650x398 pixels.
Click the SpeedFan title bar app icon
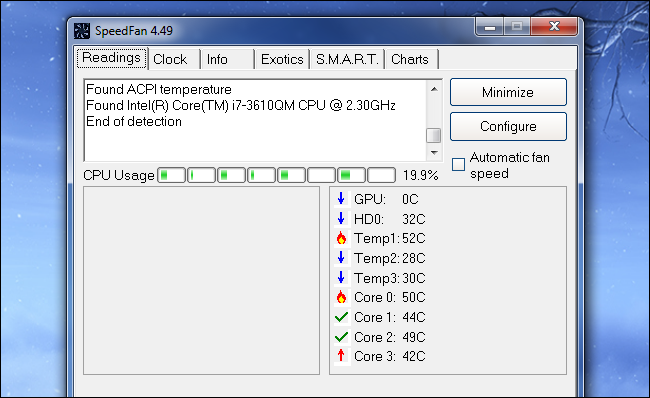[x=82, y=31]
